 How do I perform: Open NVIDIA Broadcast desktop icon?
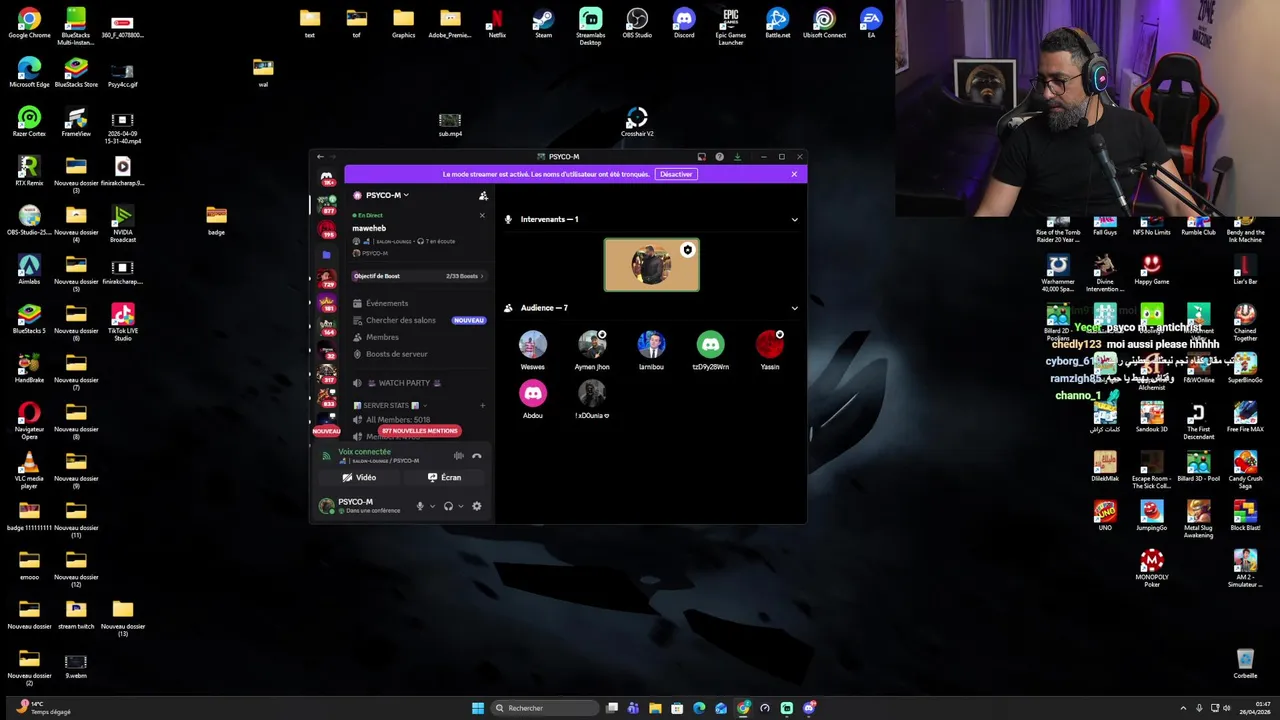[123, 224]
